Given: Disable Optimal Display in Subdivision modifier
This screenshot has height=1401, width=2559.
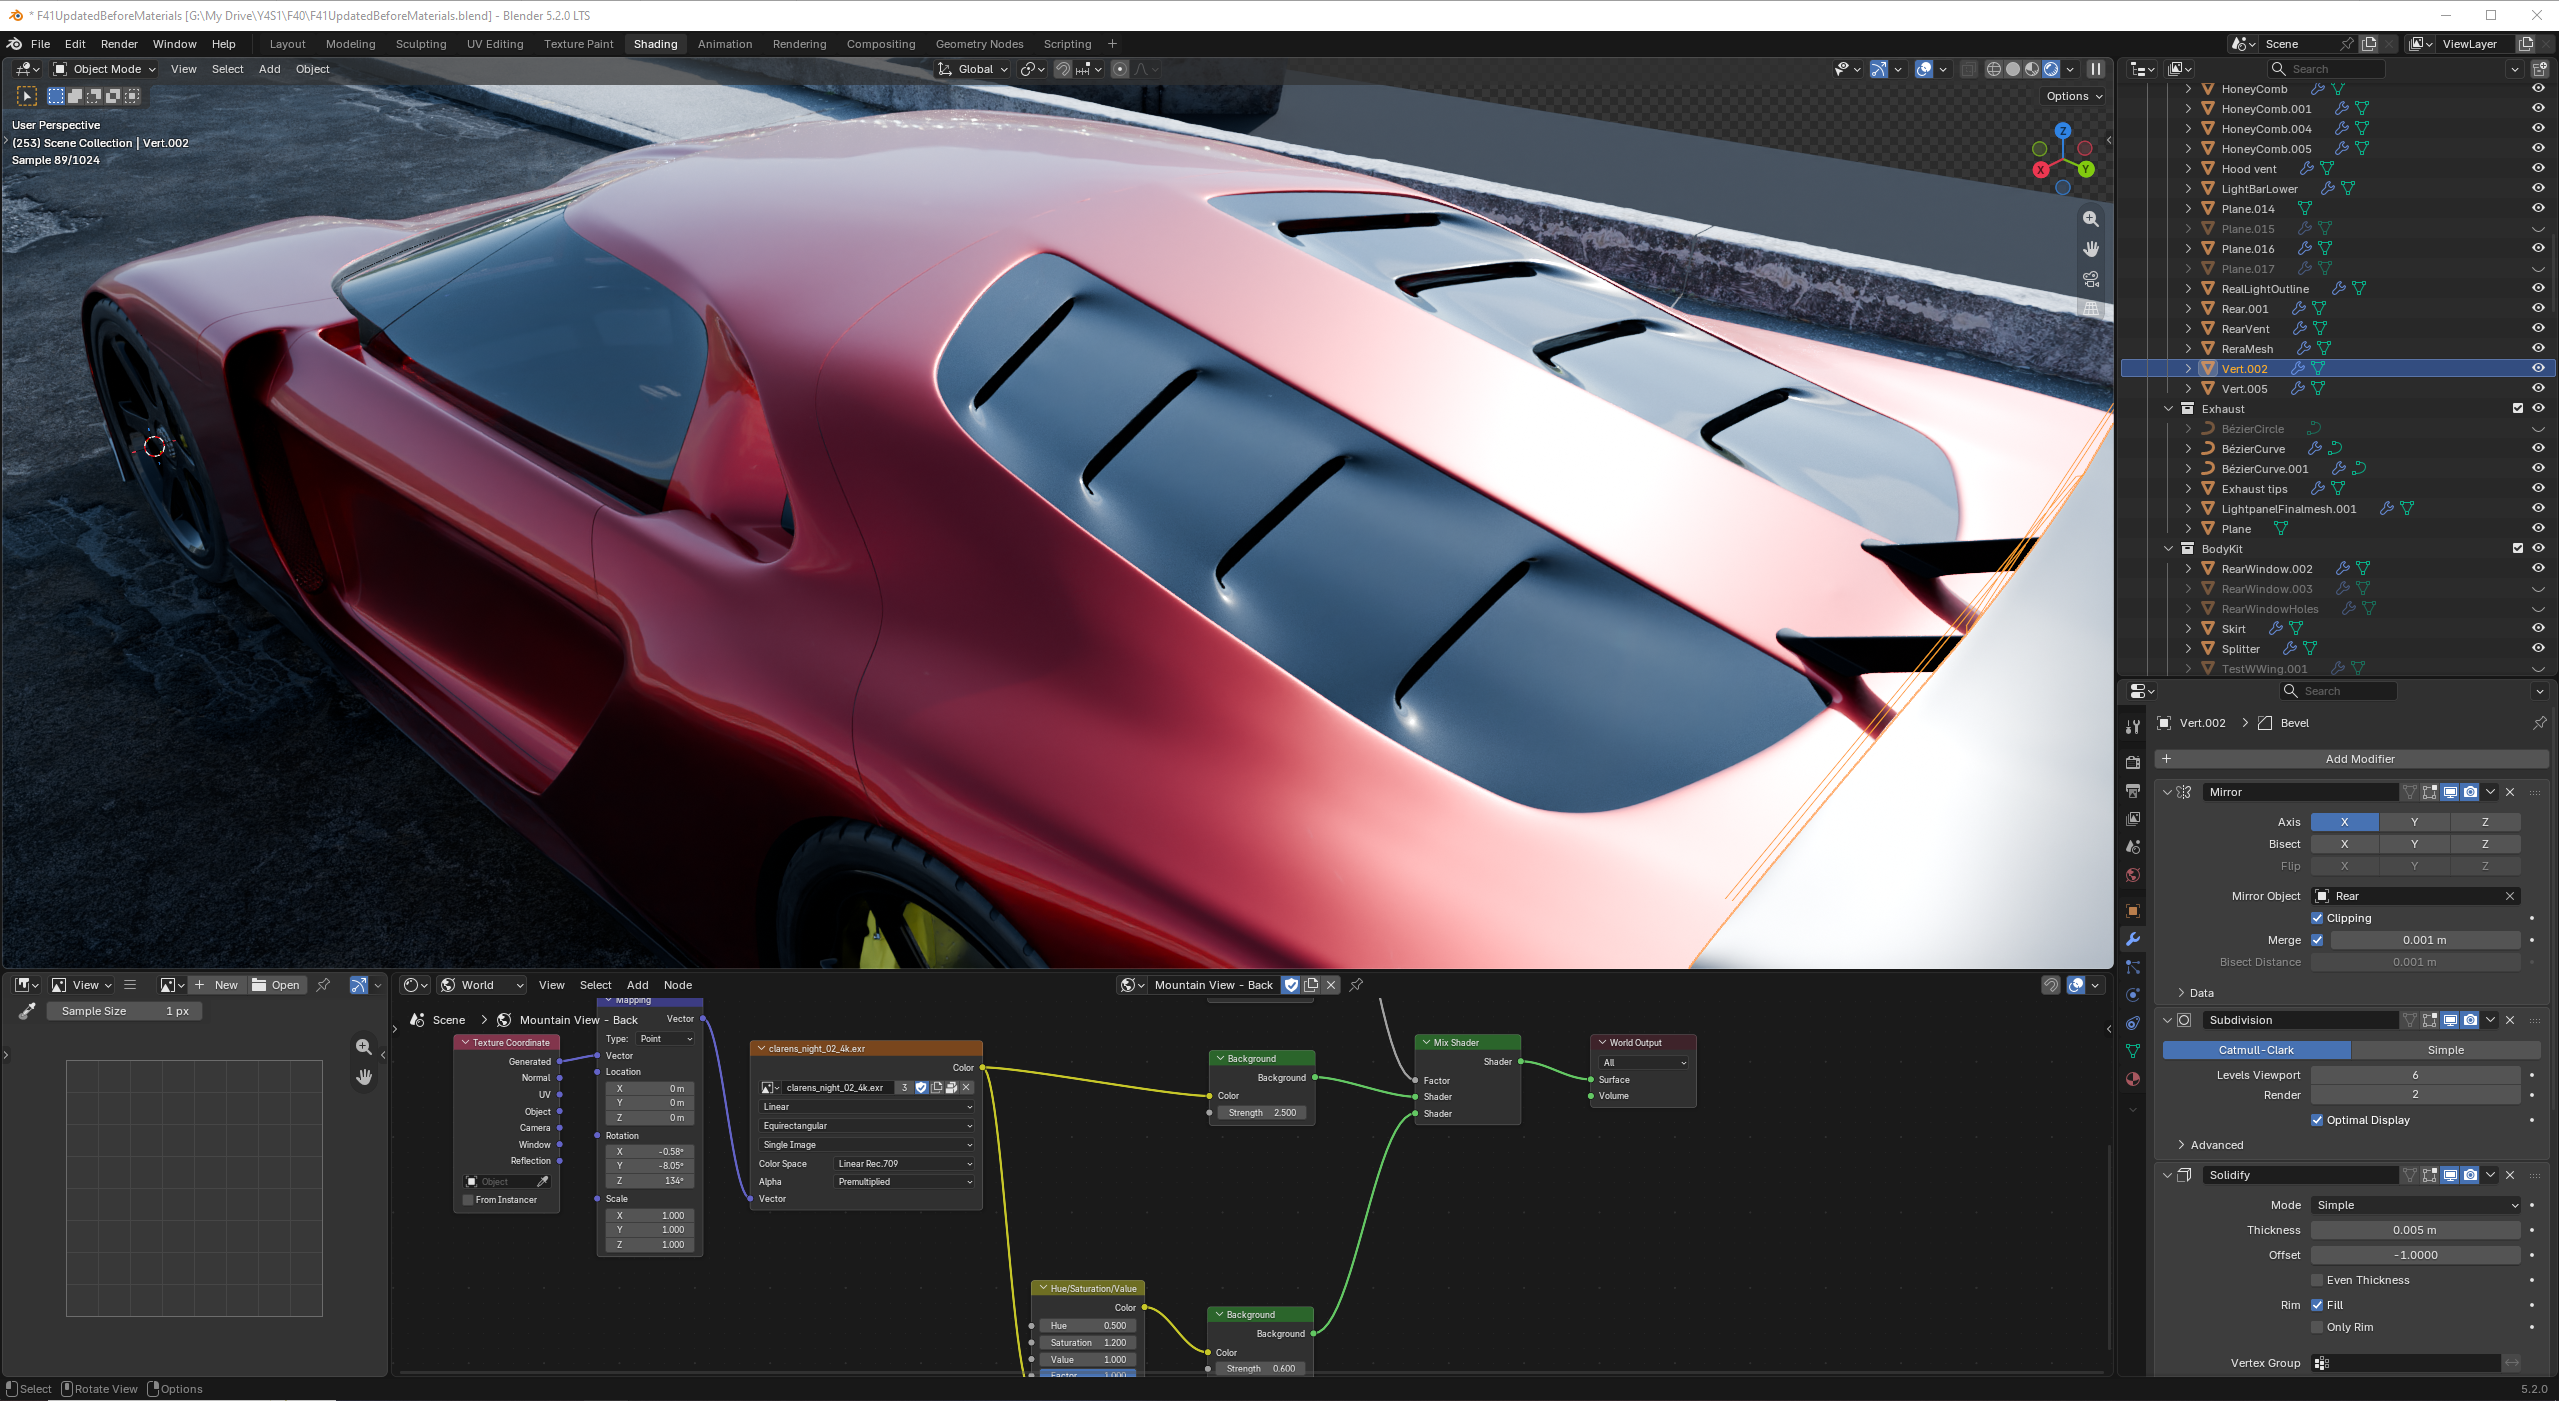Looking at the screenshot, I should [2317, 1120].
